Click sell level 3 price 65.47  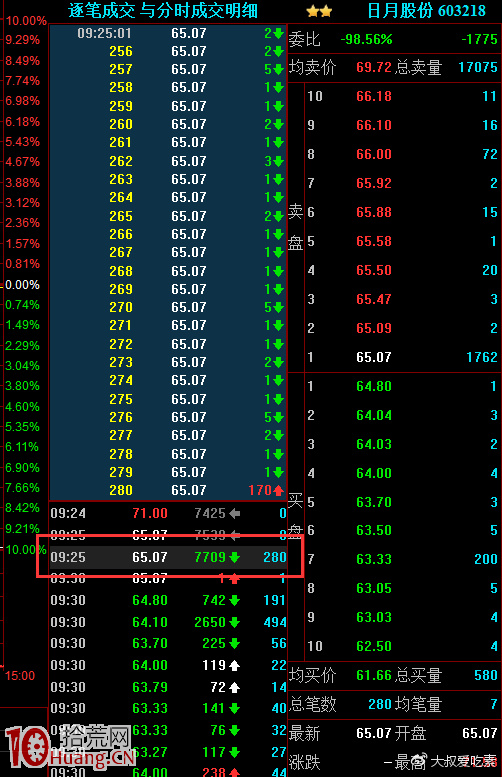374,299
